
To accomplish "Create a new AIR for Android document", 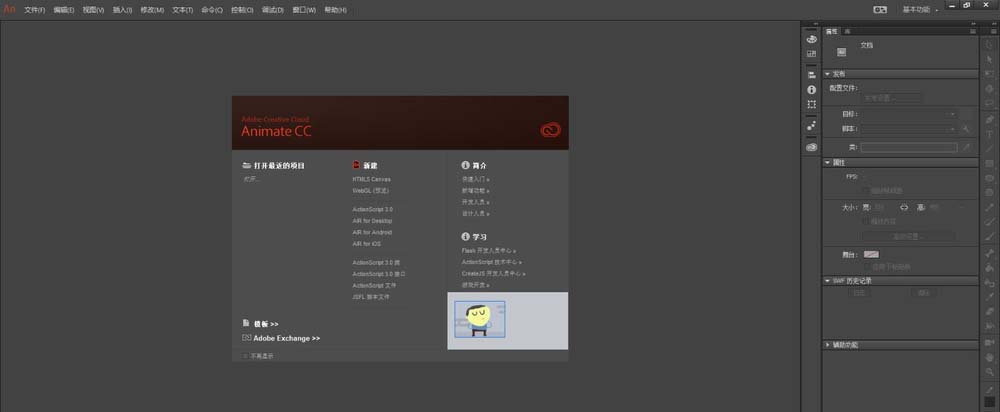I will pyautogui.click(x=372, y=232).
